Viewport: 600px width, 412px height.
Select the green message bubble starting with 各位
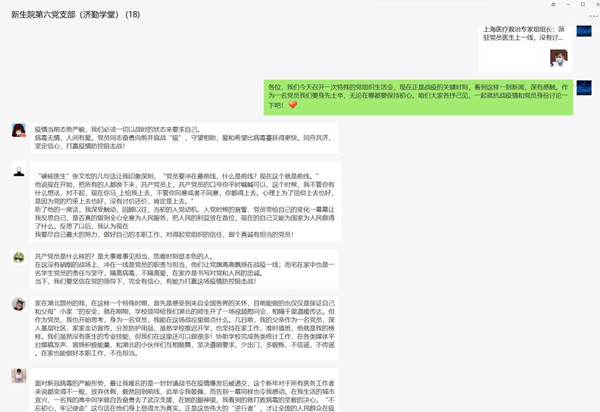tap(418, 96)
